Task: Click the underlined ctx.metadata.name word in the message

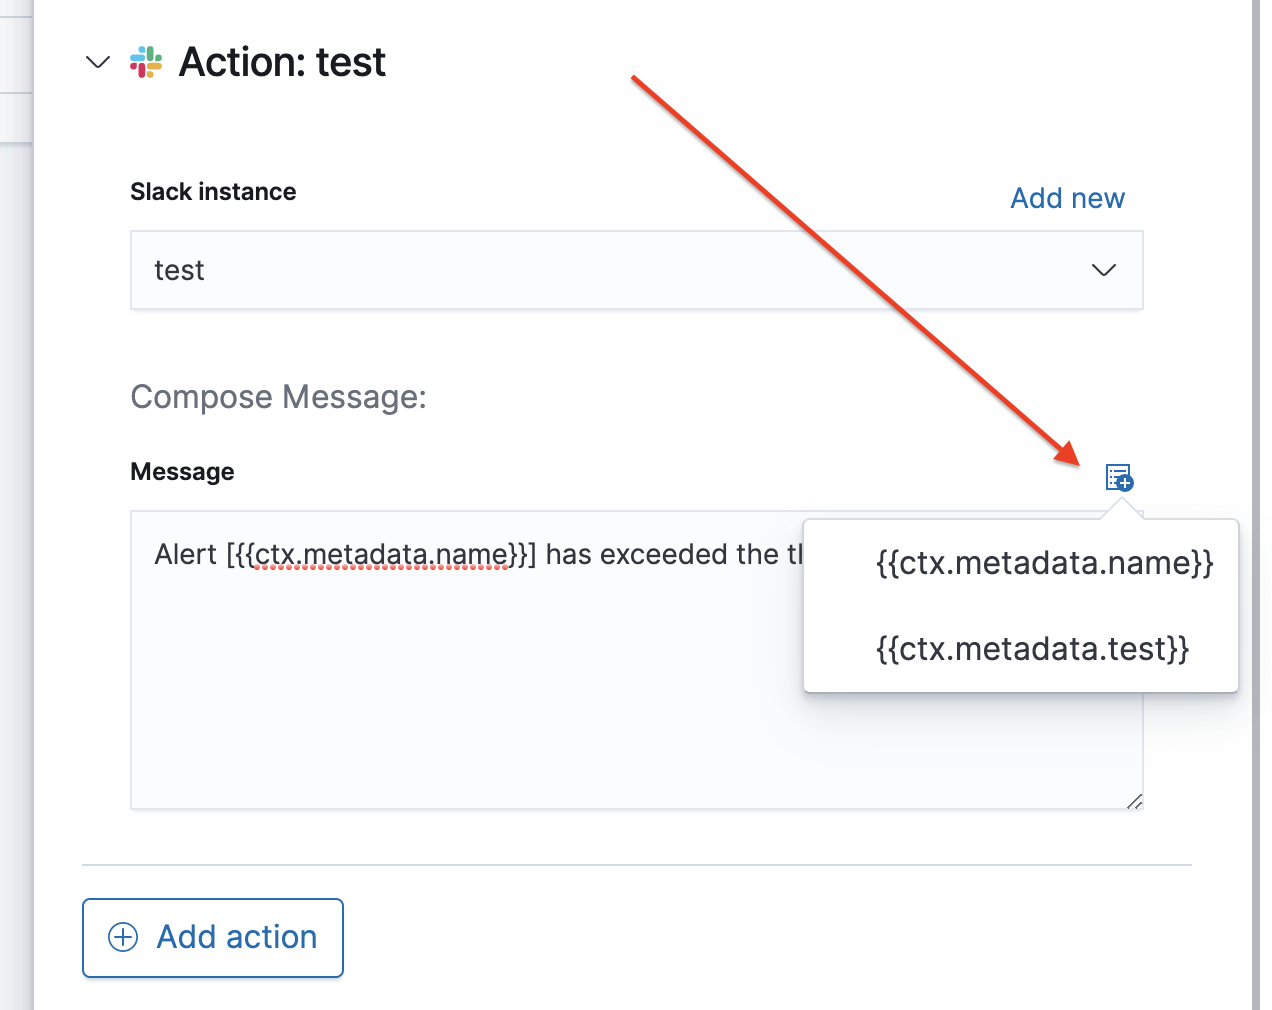Action: pyautogui.click(x=382, y=555)
